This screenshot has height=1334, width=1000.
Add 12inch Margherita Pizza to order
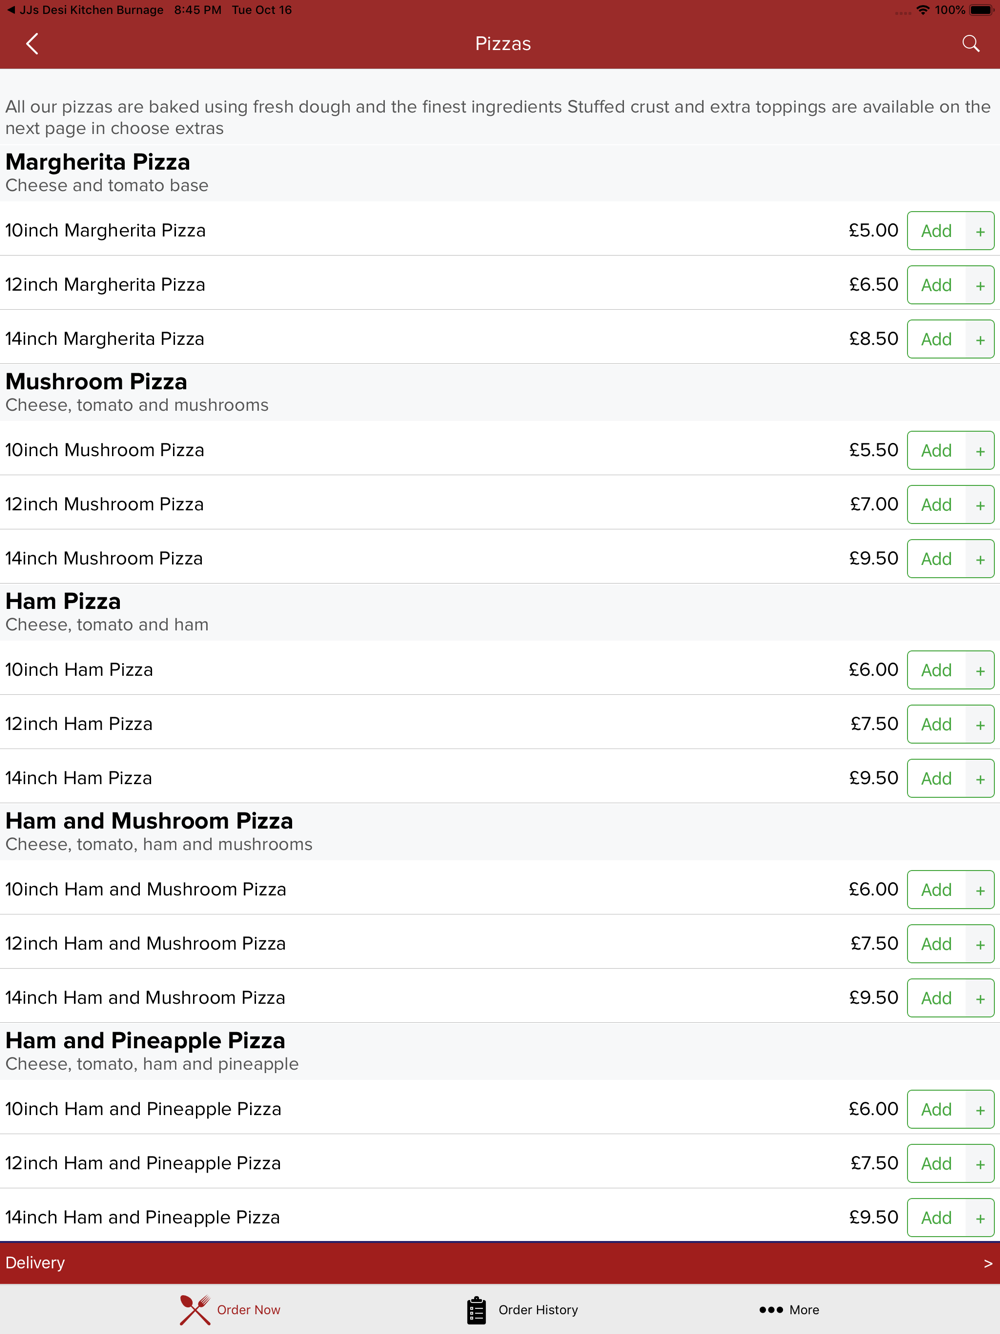[936, 285]
